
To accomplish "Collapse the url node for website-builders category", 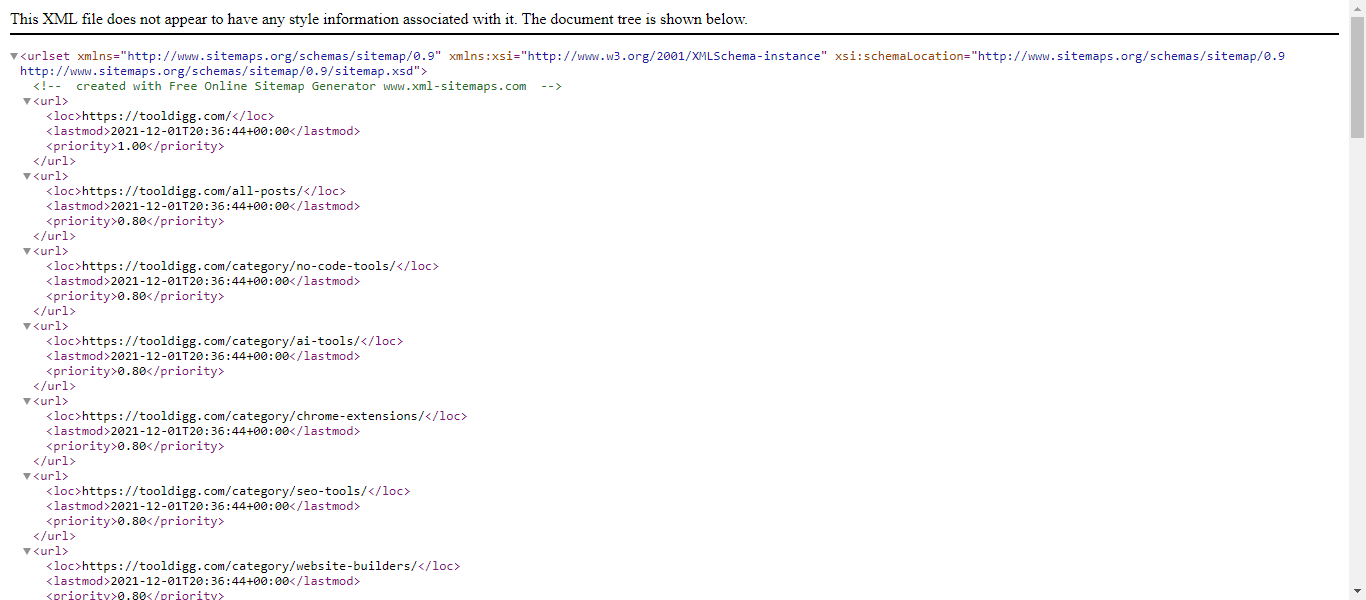I will [x=28, y=551].
